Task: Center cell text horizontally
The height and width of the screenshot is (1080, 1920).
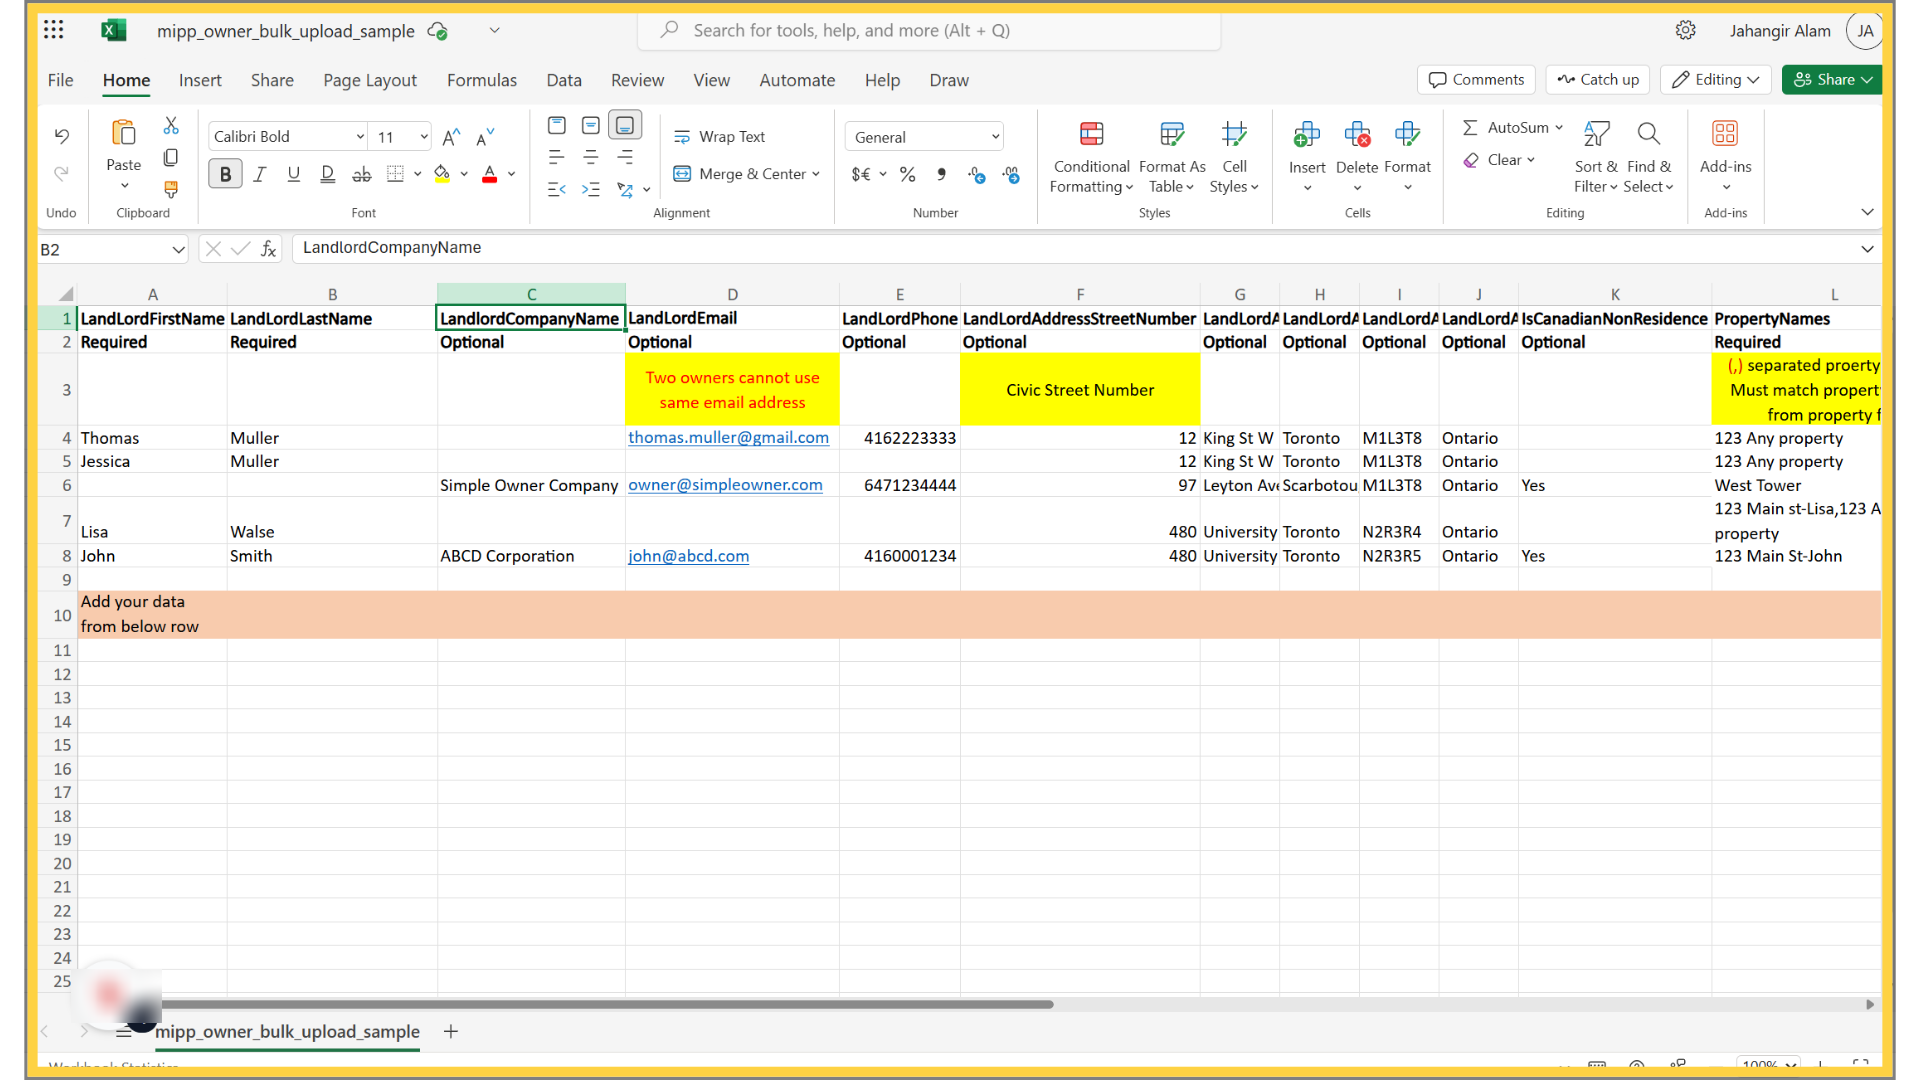Action: [x=591, y=158]
